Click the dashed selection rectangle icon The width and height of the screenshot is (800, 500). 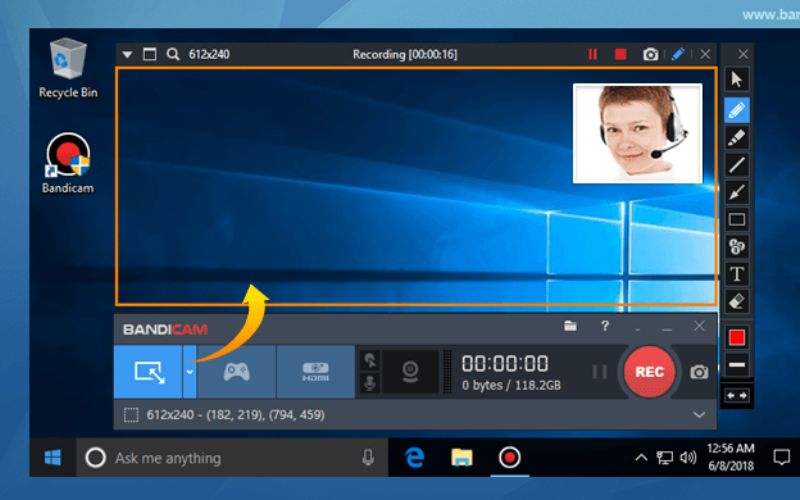tap(131, 415)
